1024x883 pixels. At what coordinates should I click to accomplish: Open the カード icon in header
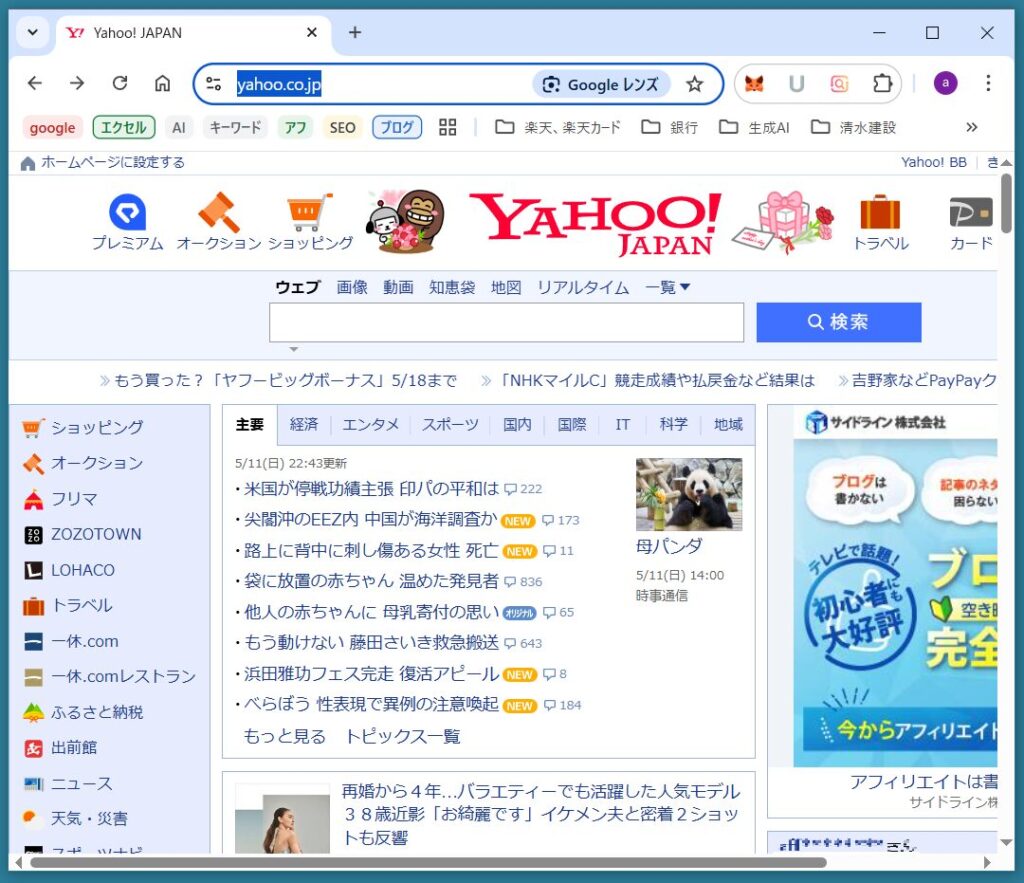click(972, 223)
